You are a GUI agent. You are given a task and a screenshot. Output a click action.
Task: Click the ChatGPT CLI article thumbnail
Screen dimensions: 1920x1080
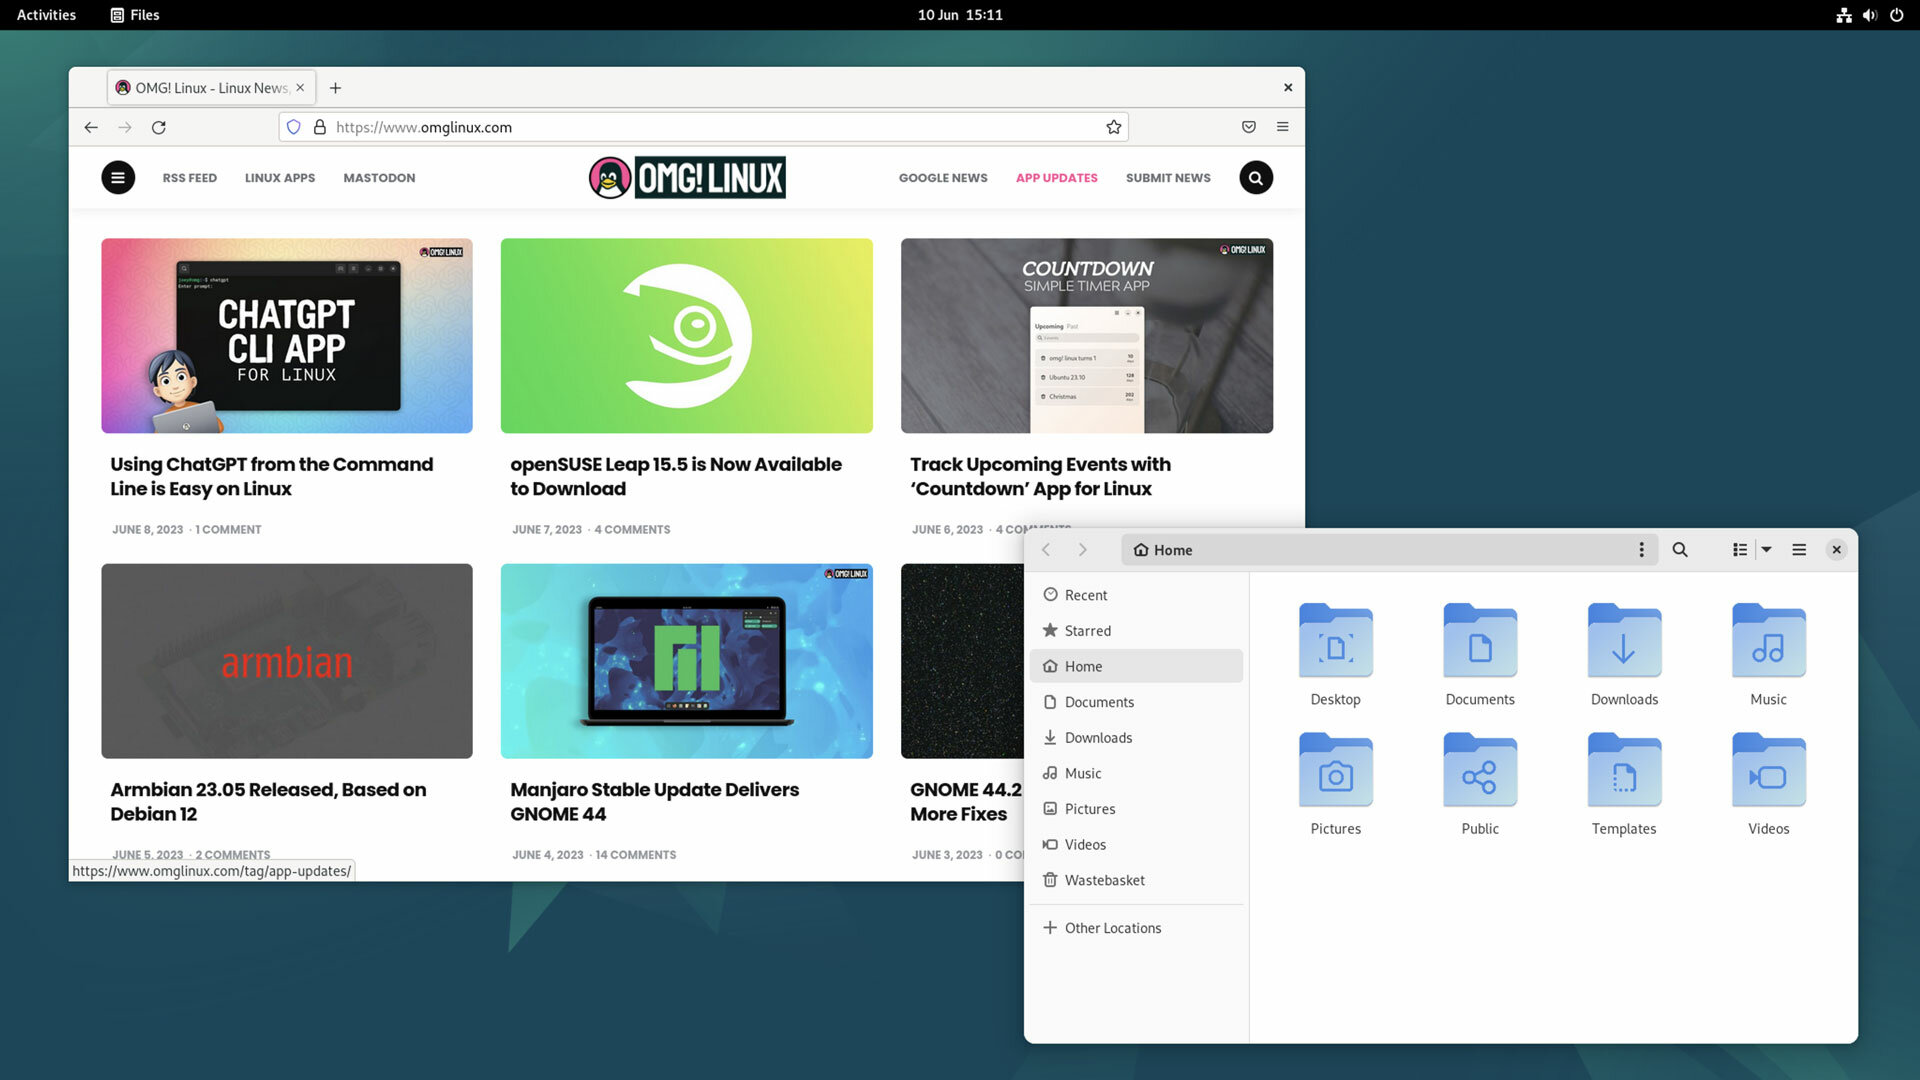click(286, 335)
